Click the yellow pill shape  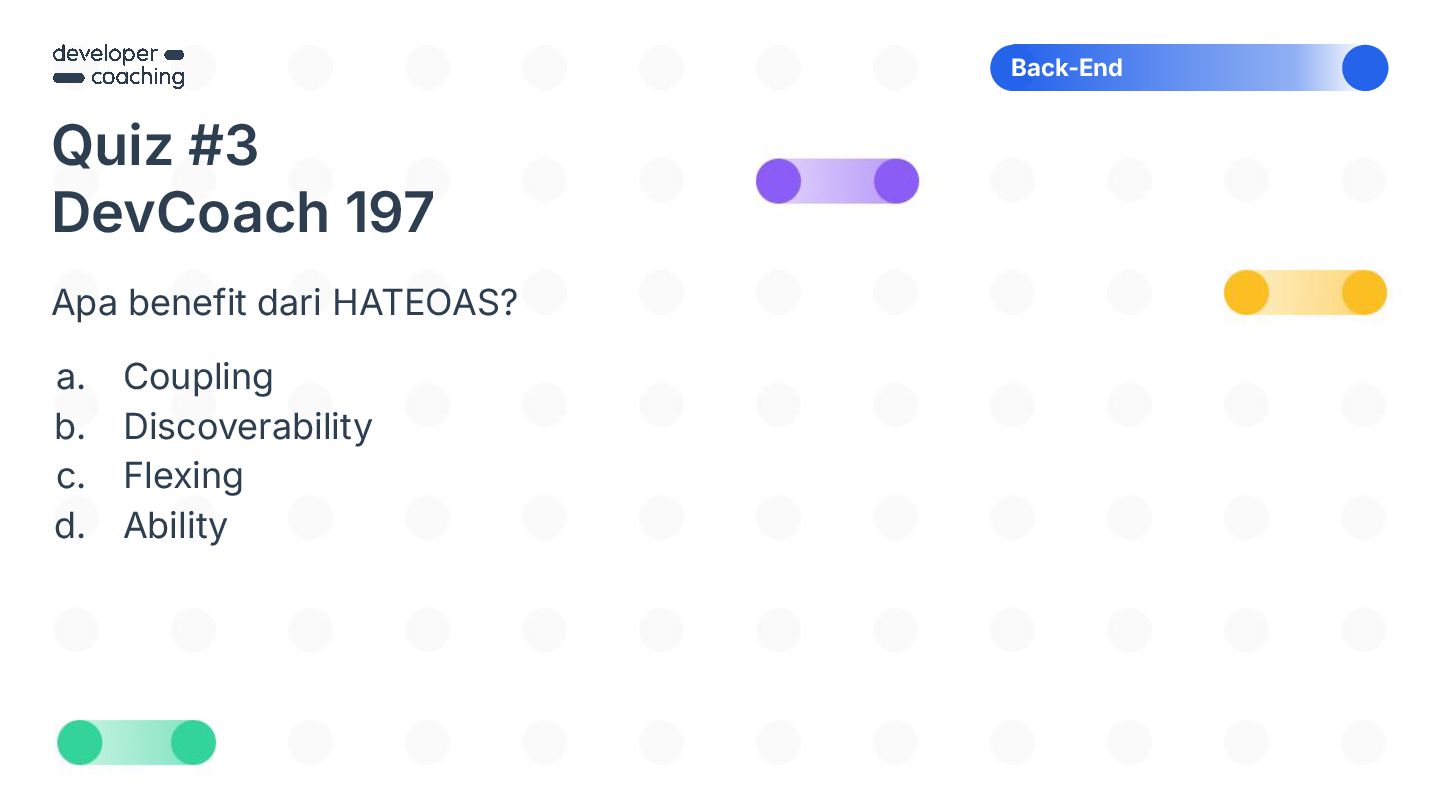coord(1305,293)
